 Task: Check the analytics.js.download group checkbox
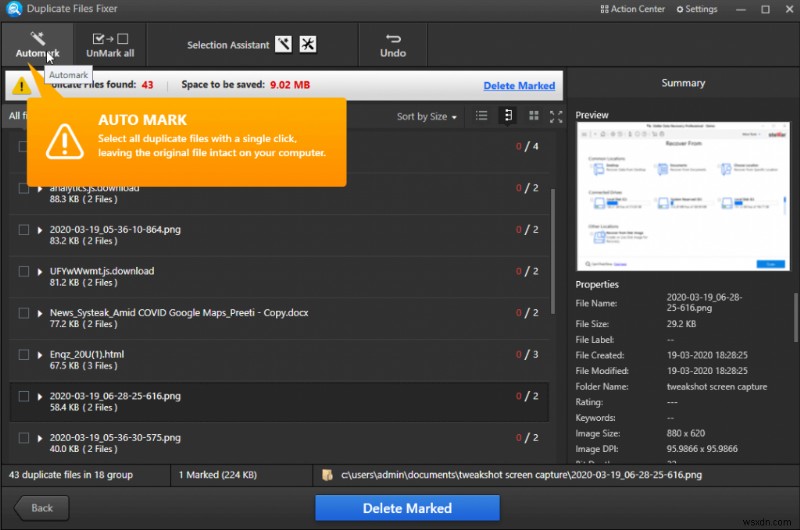(23, 188)
